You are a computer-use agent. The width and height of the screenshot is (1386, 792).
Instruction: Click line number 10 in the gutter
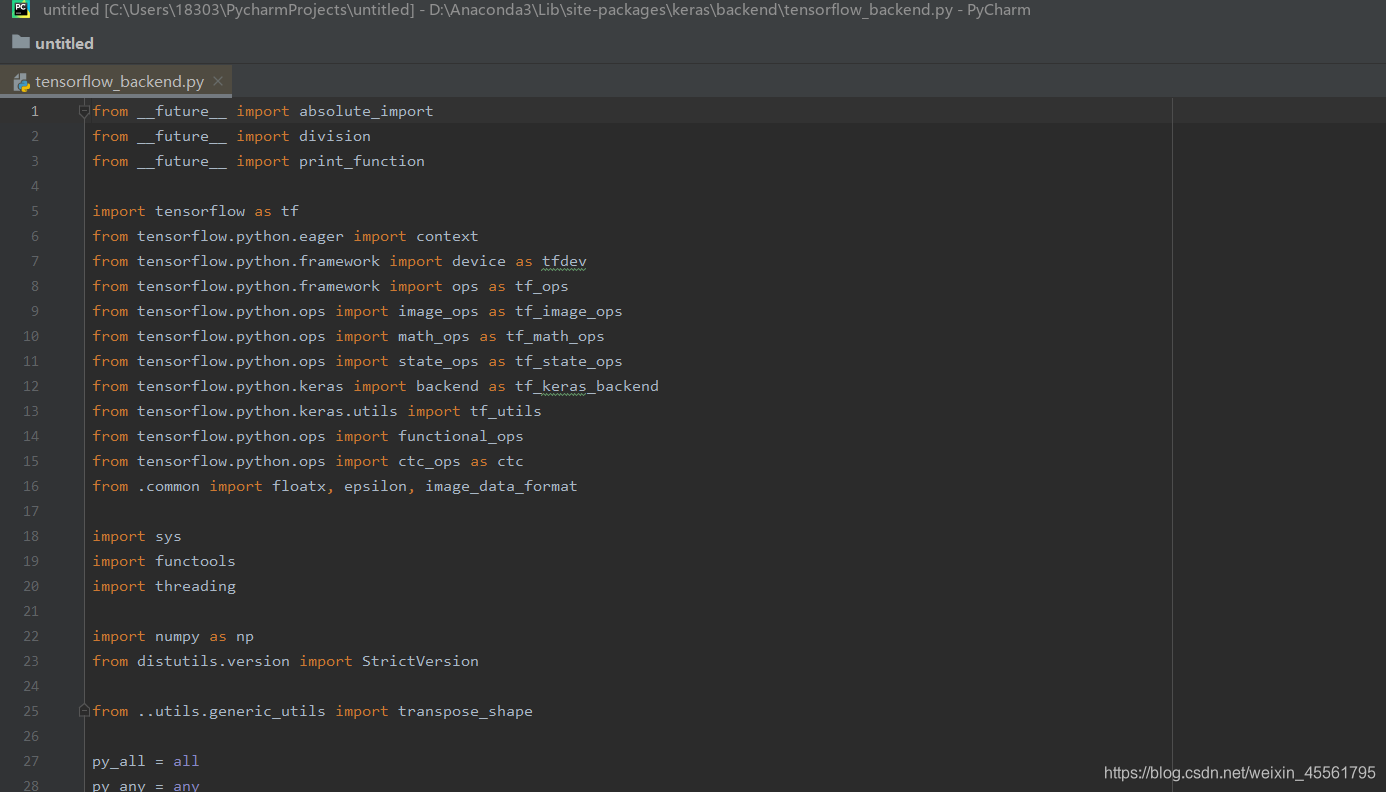tap(30, 335)
